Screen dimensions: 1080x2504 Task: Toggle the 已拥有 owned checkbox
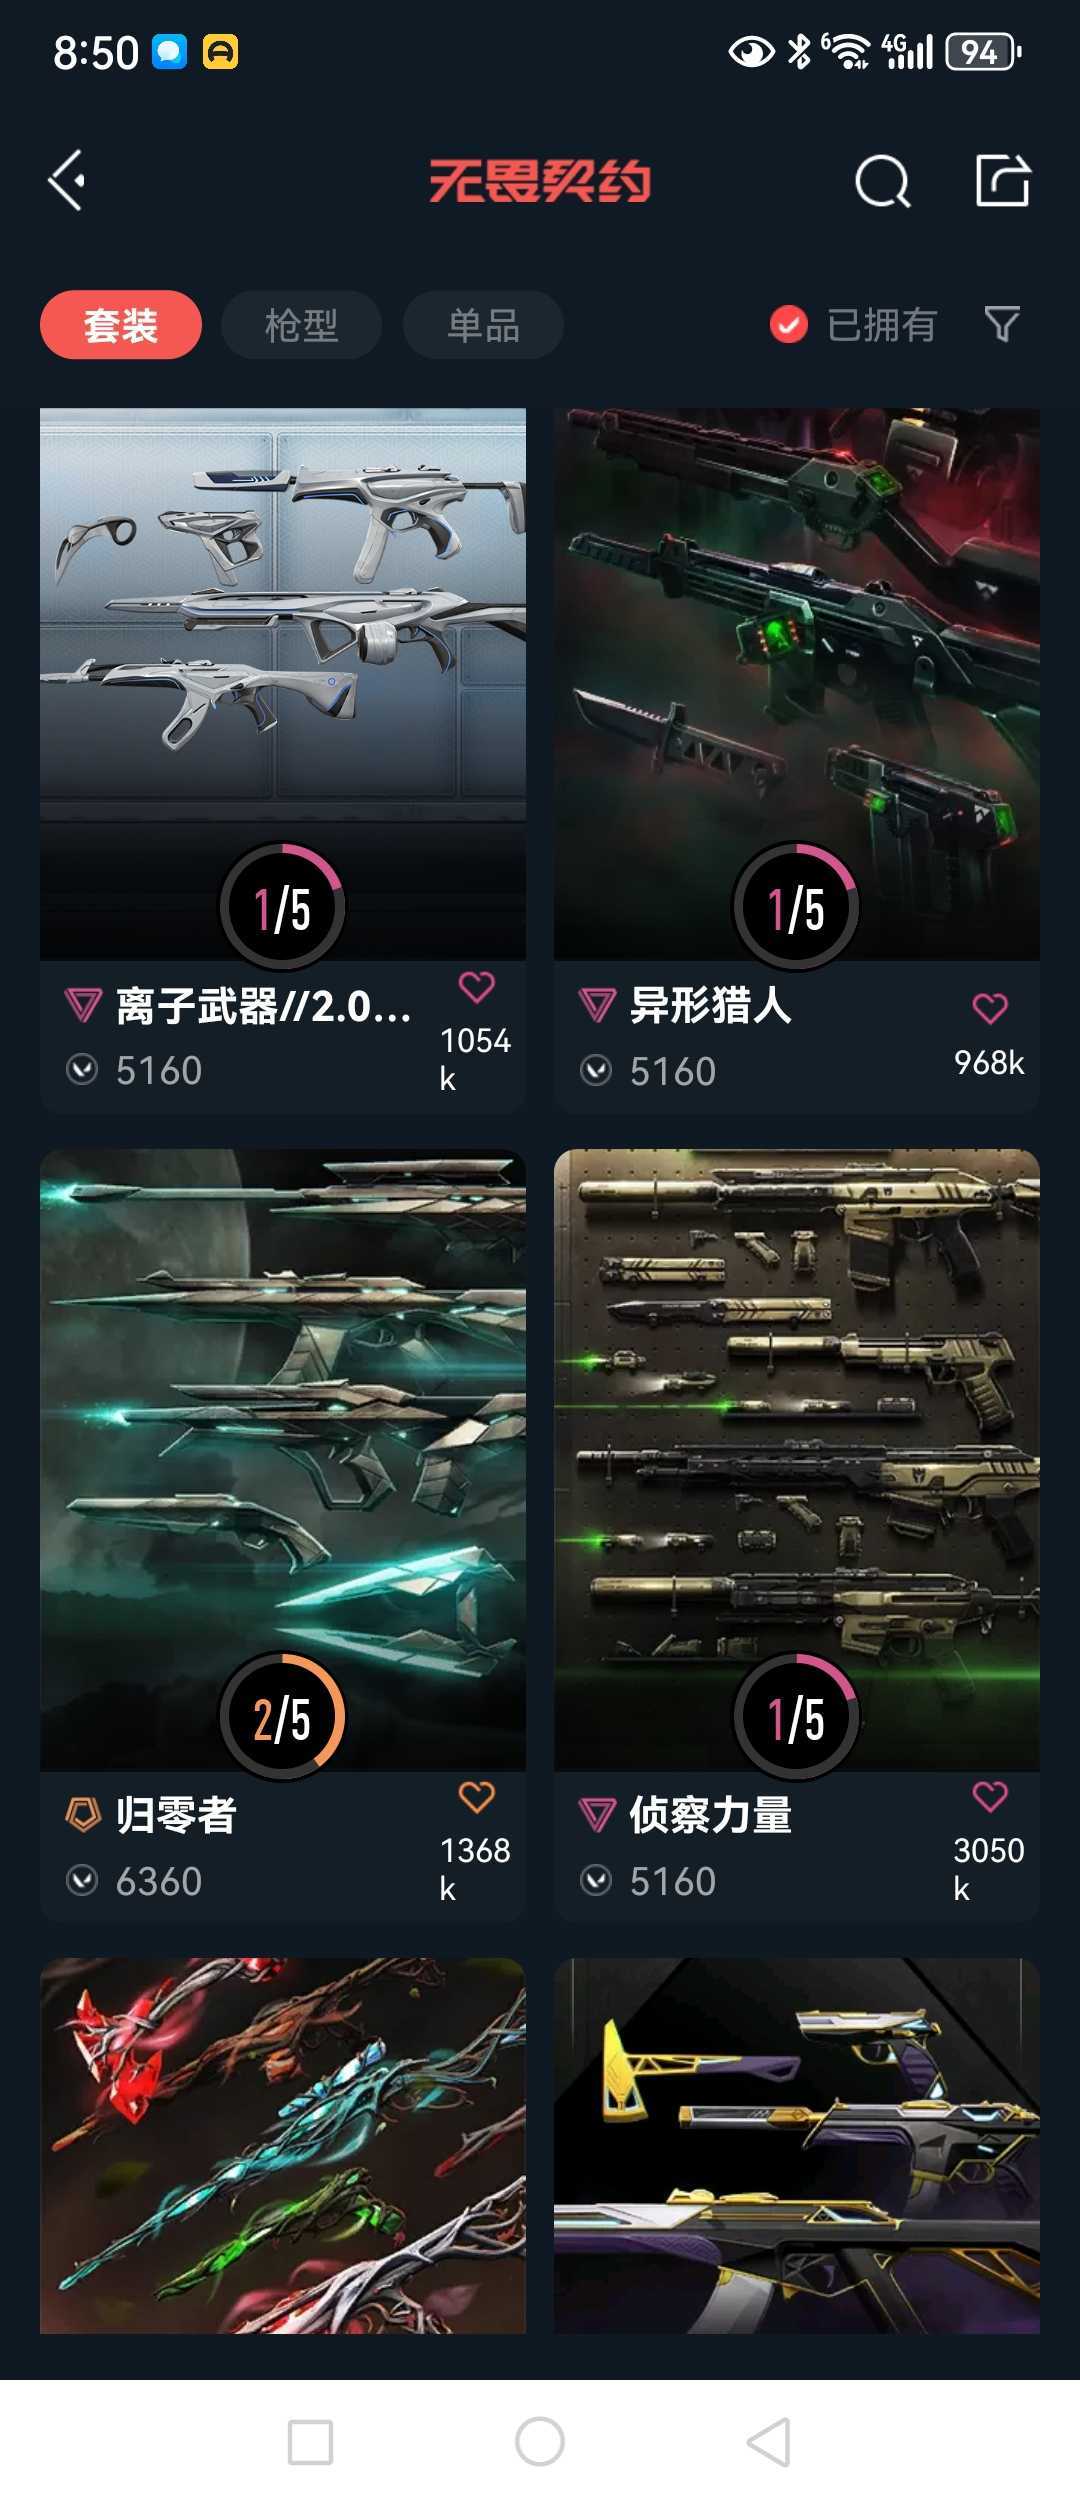pos(788,324)
